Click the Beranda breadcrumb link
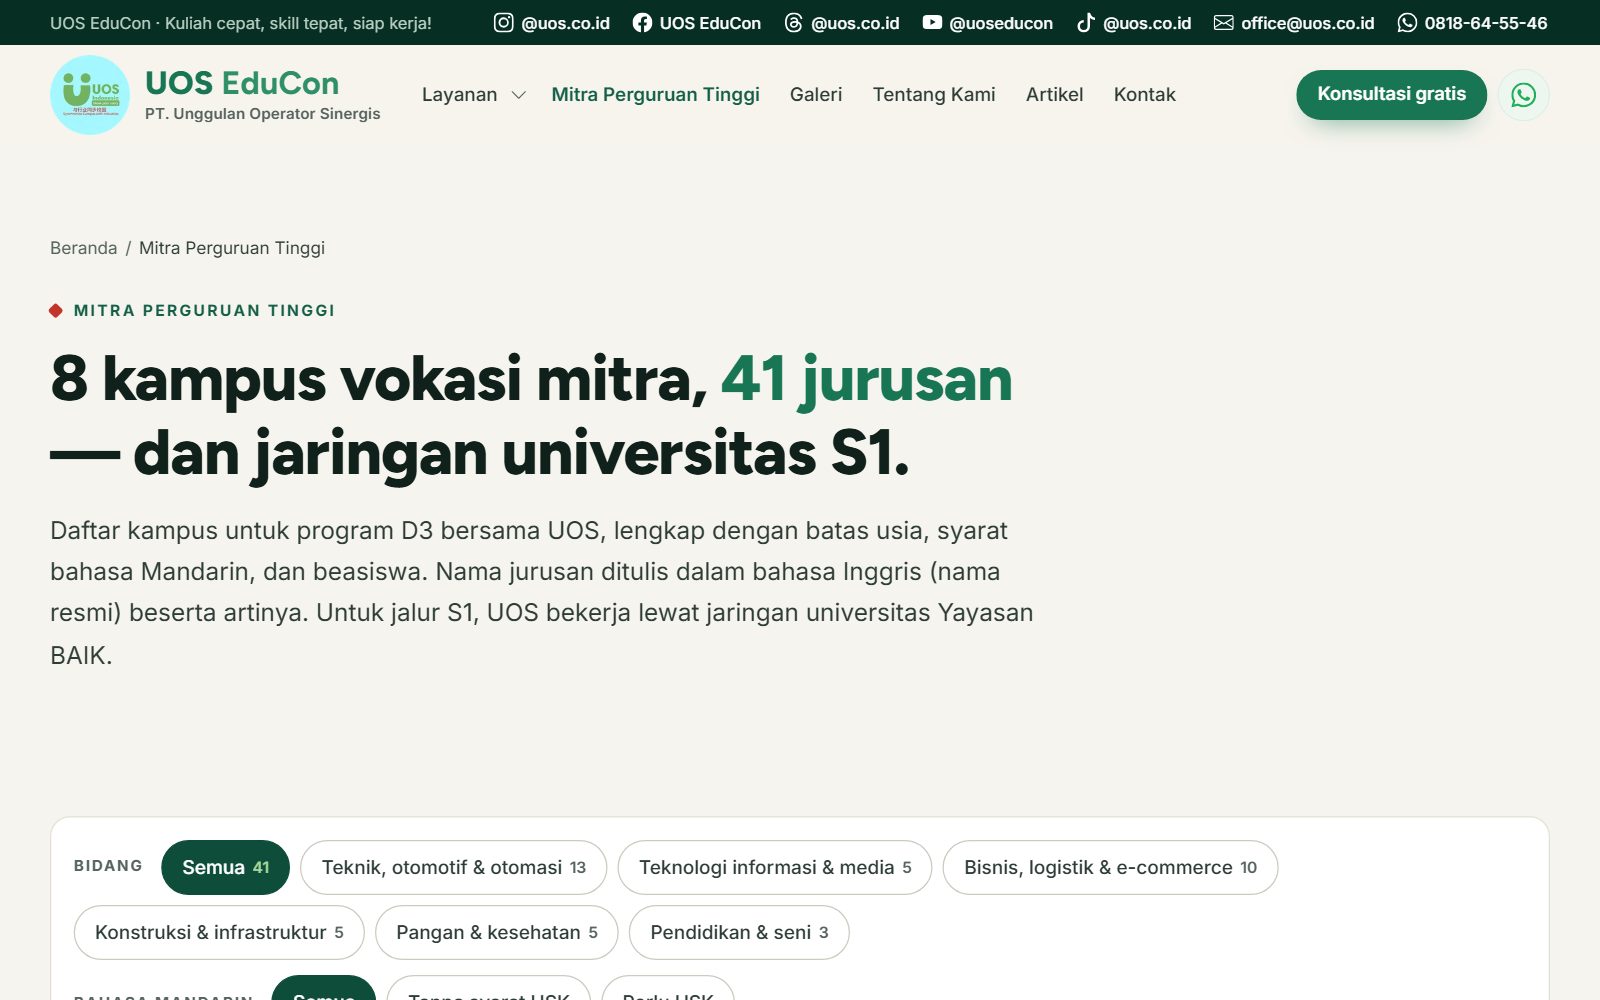Image resolution: width=1600 pixels, height=1000 pixels. point(83,248)
